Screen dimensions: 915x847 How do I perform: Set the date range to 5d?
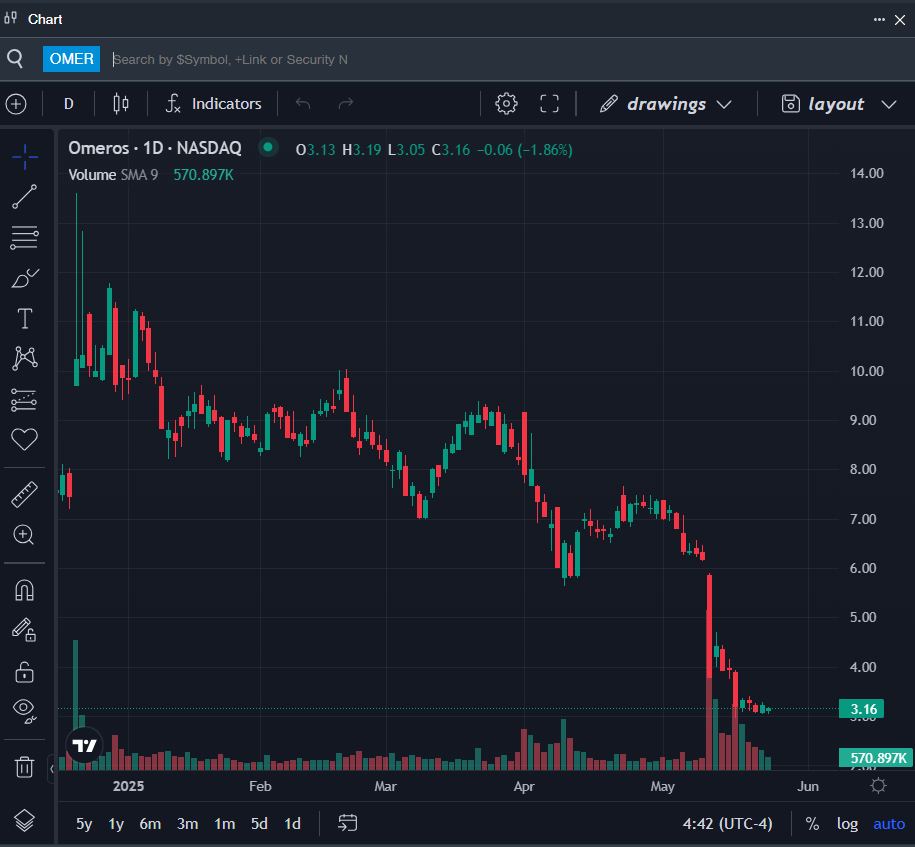tap(259, 824)
